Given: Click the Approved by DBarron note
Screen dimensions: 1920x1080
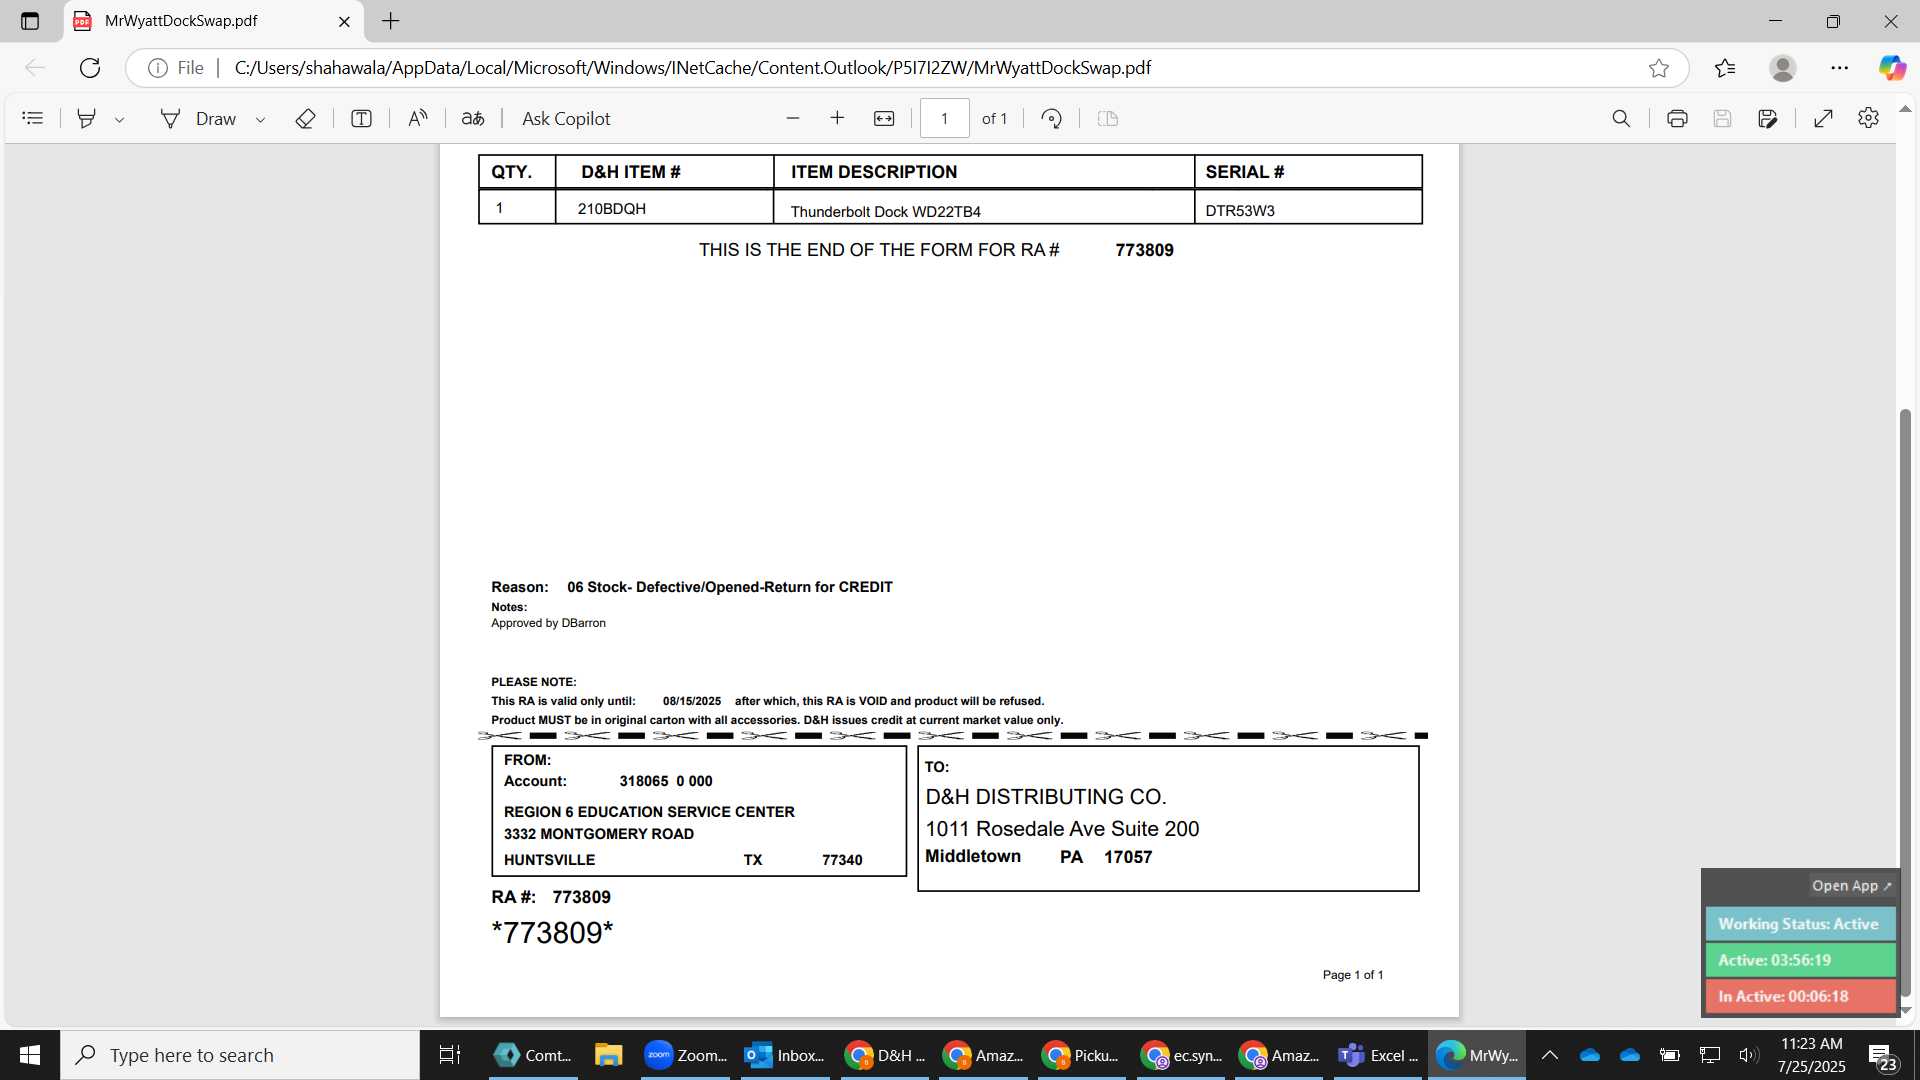Looking at the screenshot, I should [x=548, y=623].
